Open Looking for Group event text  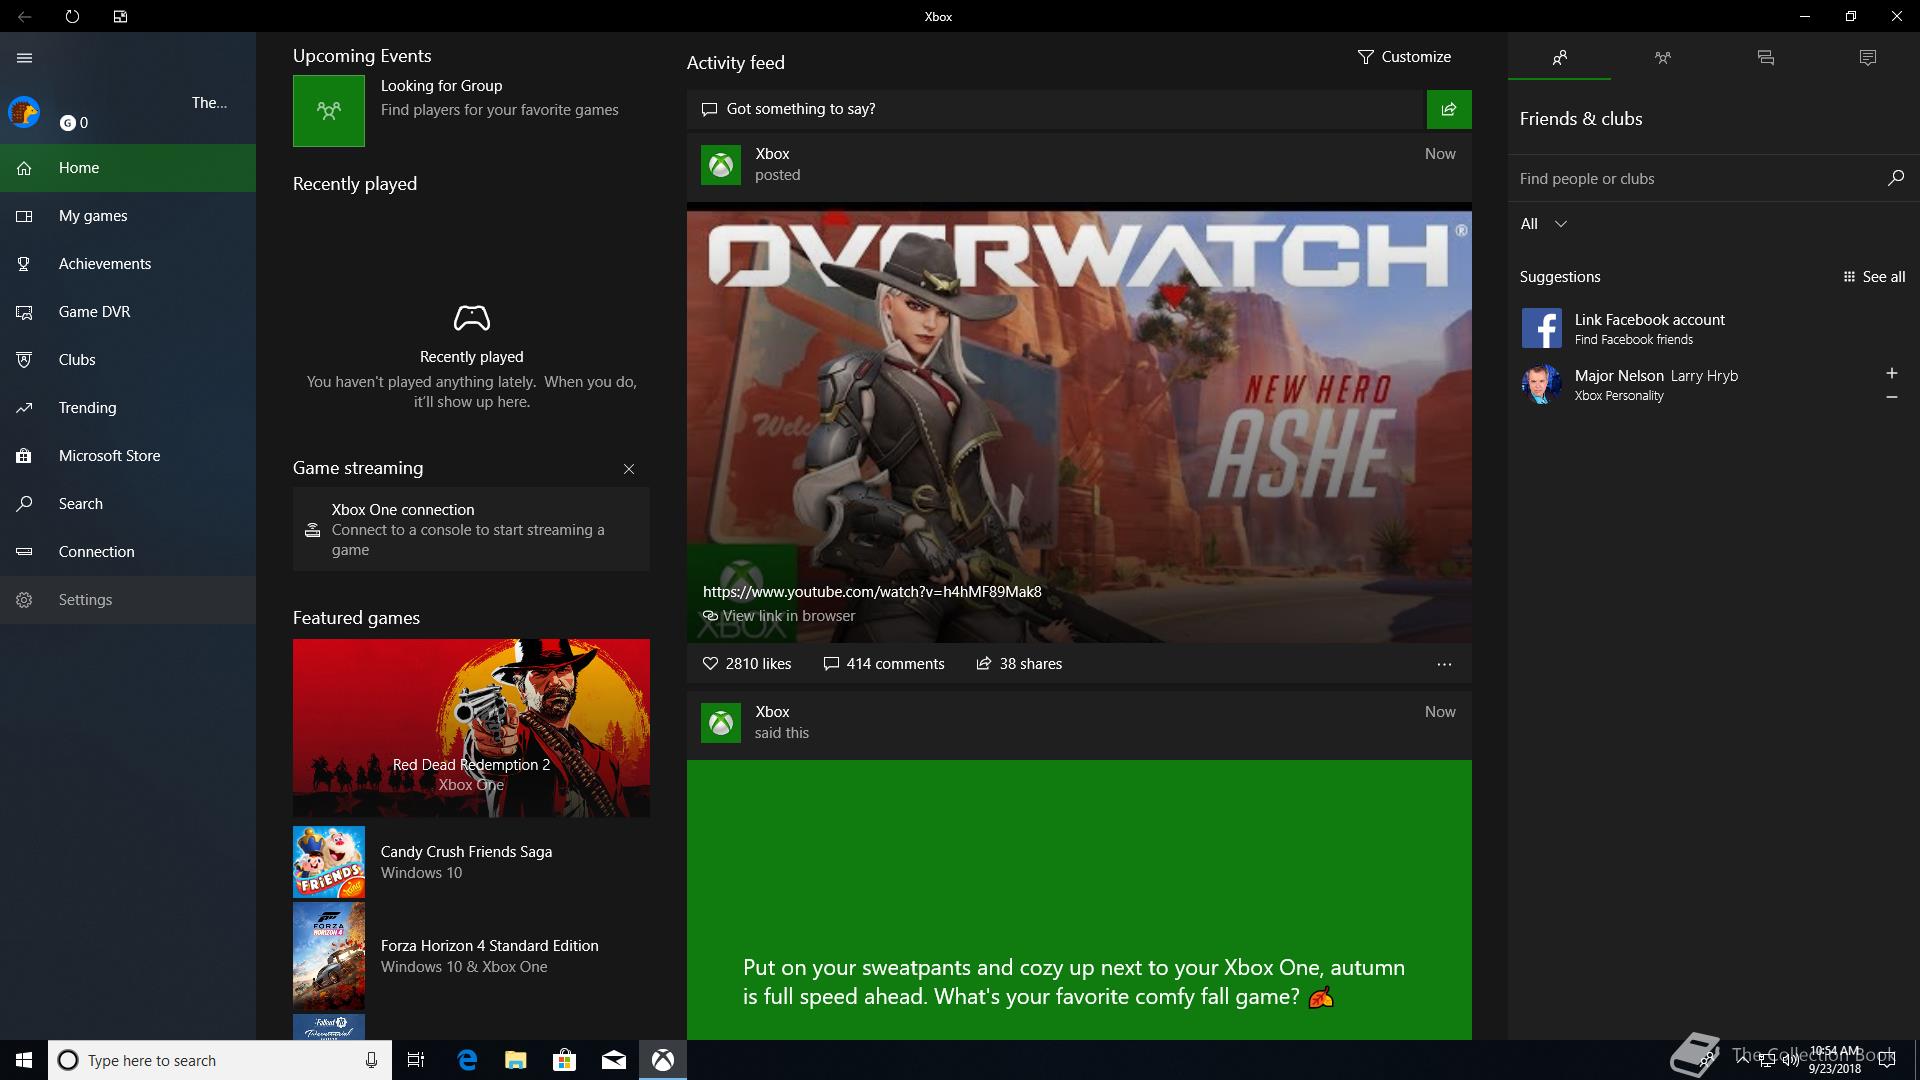(x=441, y=86)
